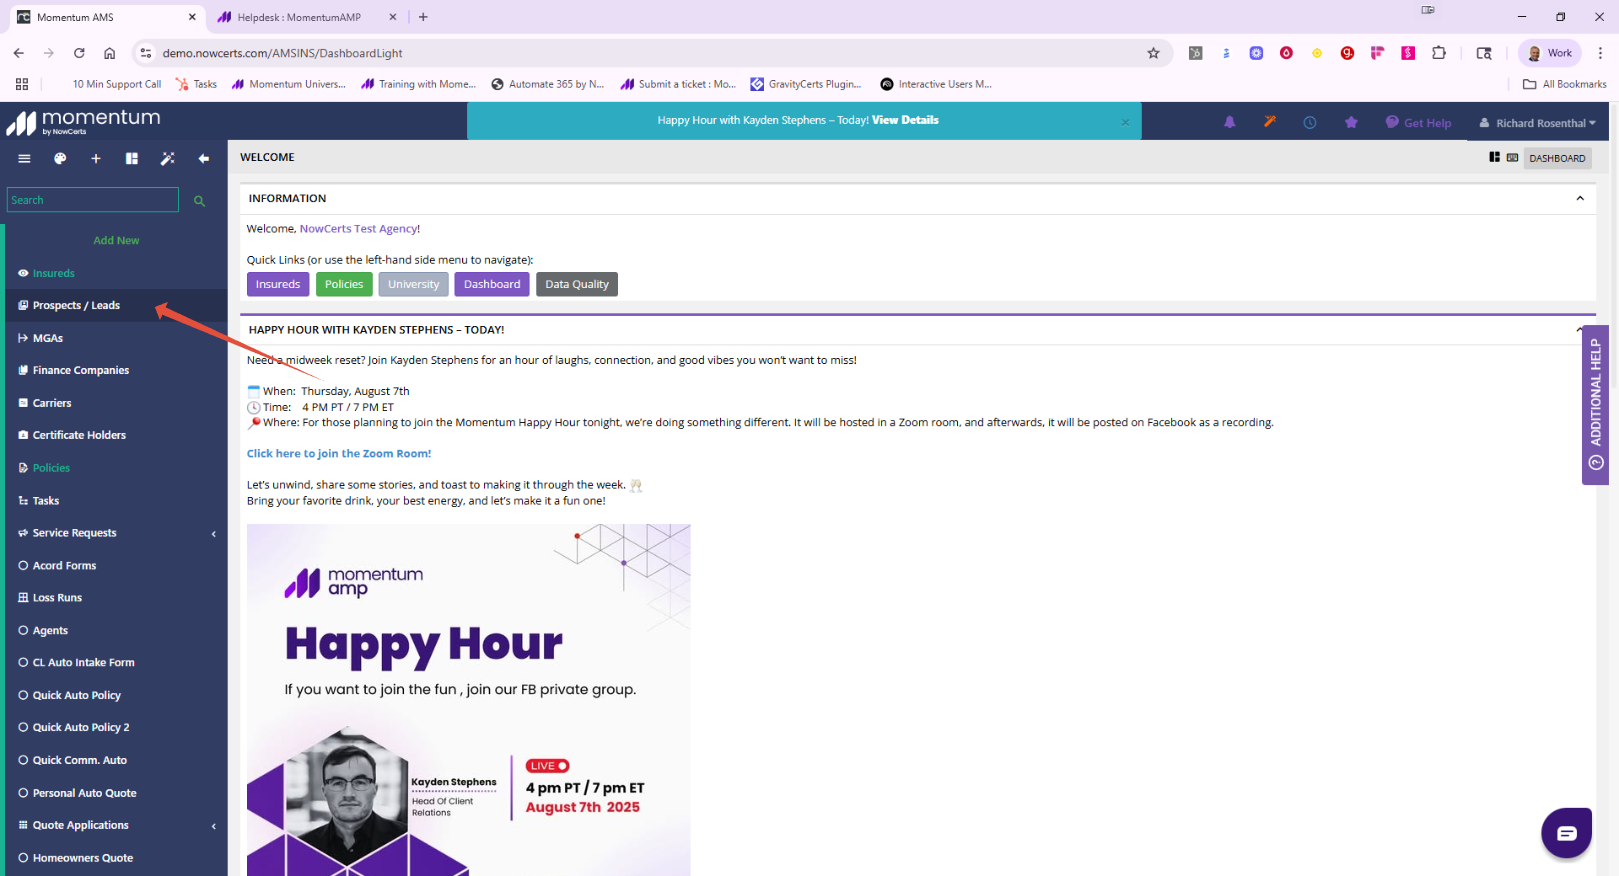This screenshot has width=1619, height=876.
Task: Click the notifications bell icon
Action: [1230, 122]
